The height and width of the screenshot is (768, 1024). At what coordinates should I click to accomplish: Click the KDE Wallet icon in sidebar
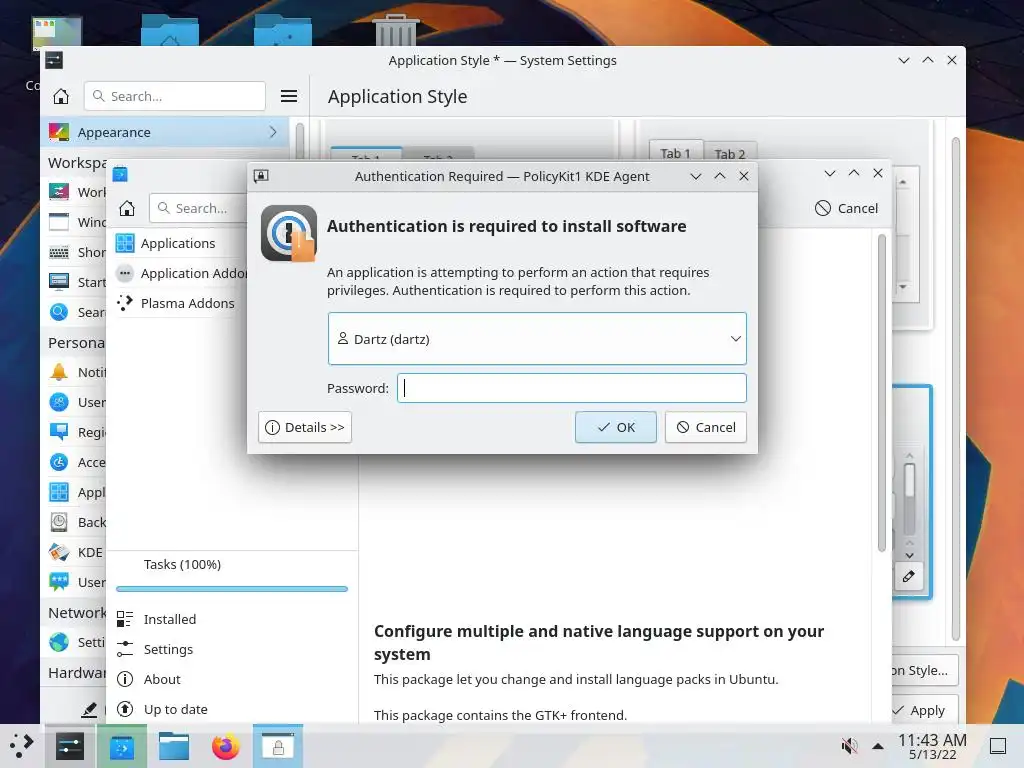(59, 552)
